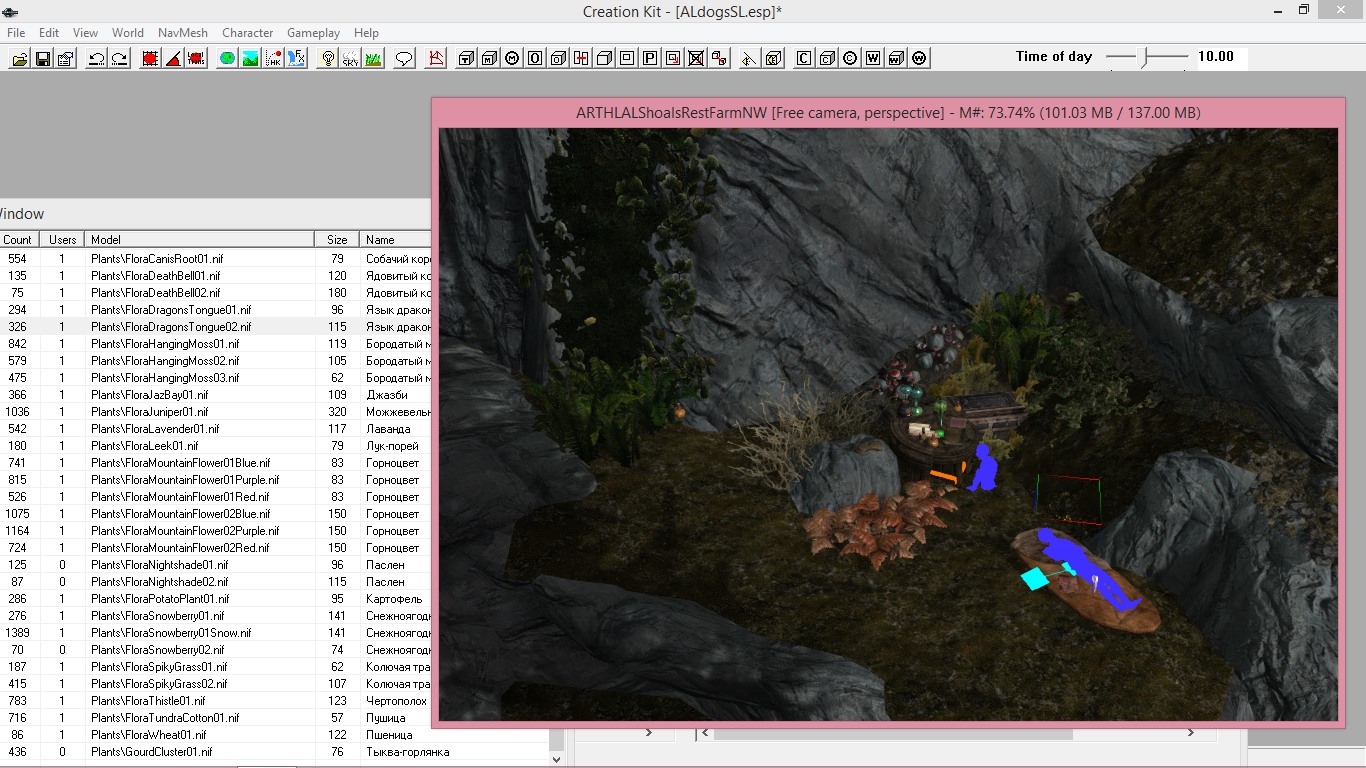The height and width of the screenshot is (768, 1366).
Task: Toggle snap to grid
Action: [150, 59]
